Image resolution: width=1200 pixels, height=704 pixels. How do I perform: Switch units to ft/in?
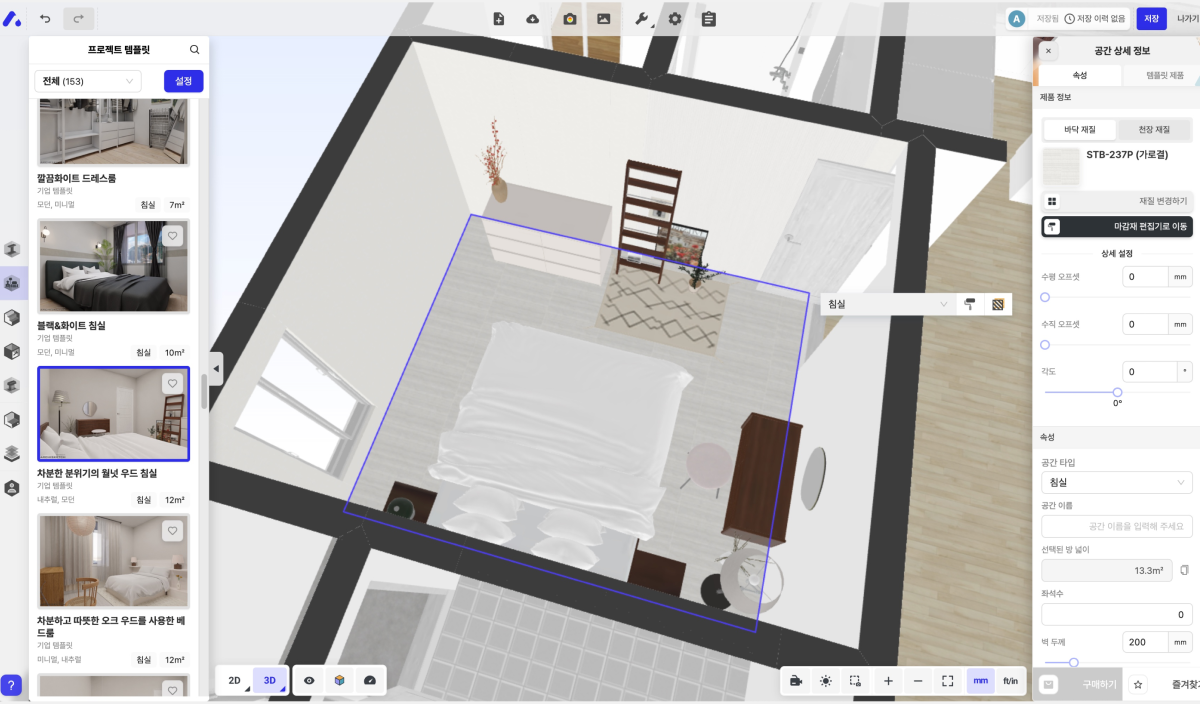click(1010, 680)
